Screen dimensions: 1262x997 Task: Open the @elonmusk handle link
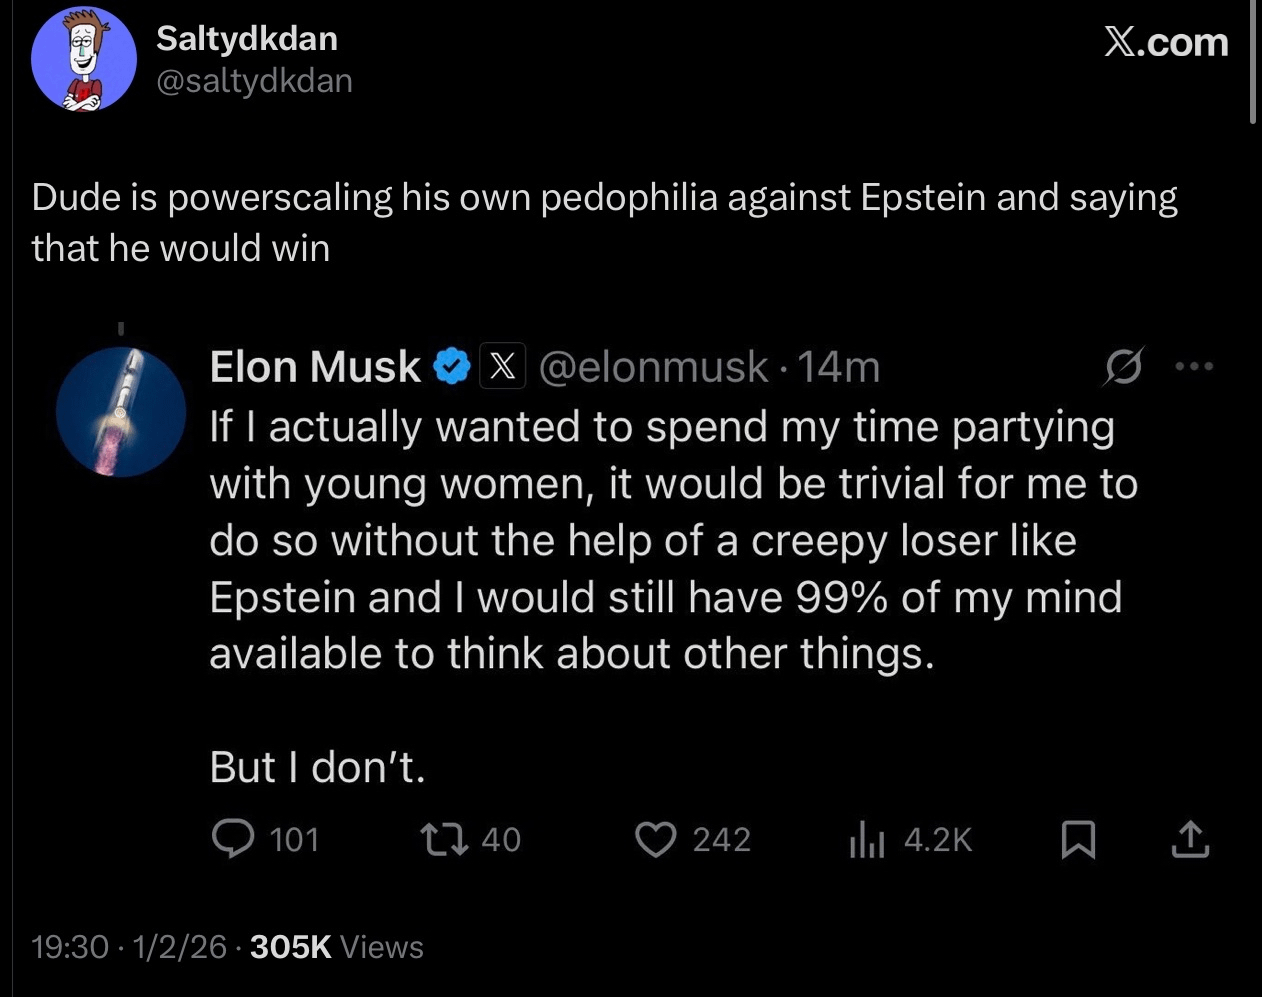[654, 367]
